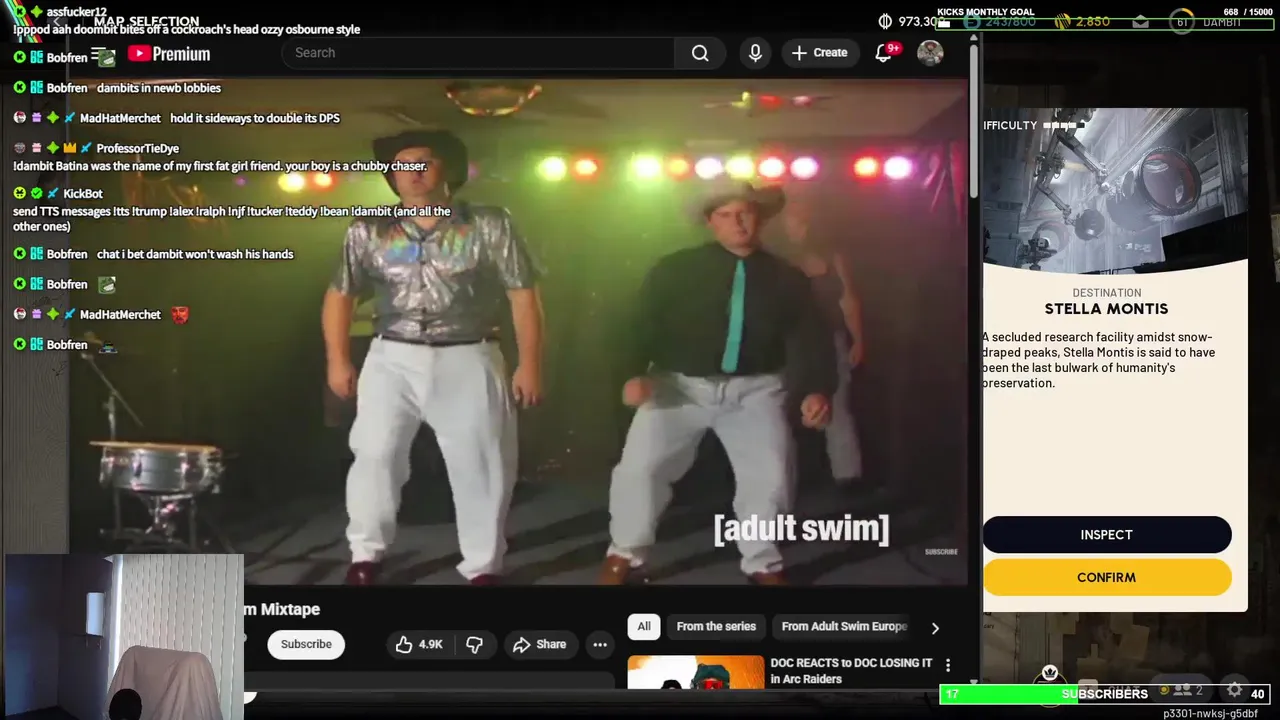Click the Stella Montis map preview image
Image resolution: width=1280 pixels, height=720 pixels.
point(1115,190)
